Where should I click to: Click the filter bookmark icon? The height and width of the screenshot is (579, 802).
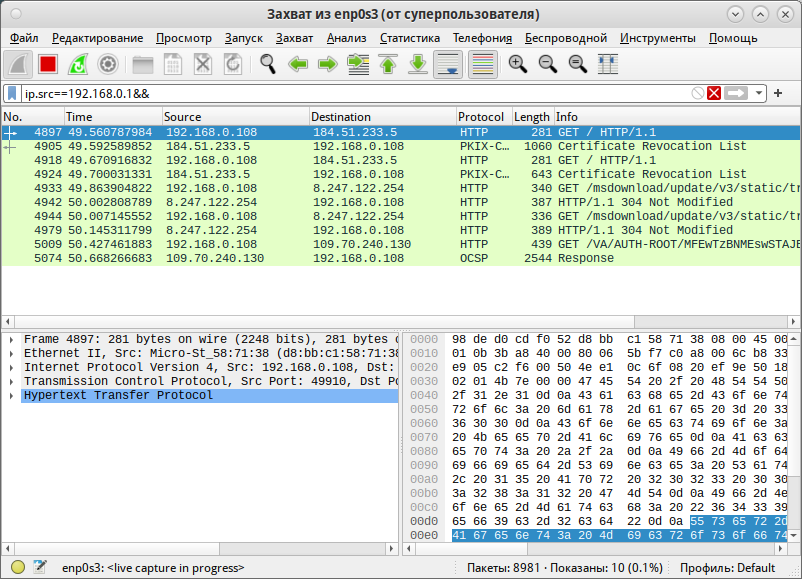point(12,93)
